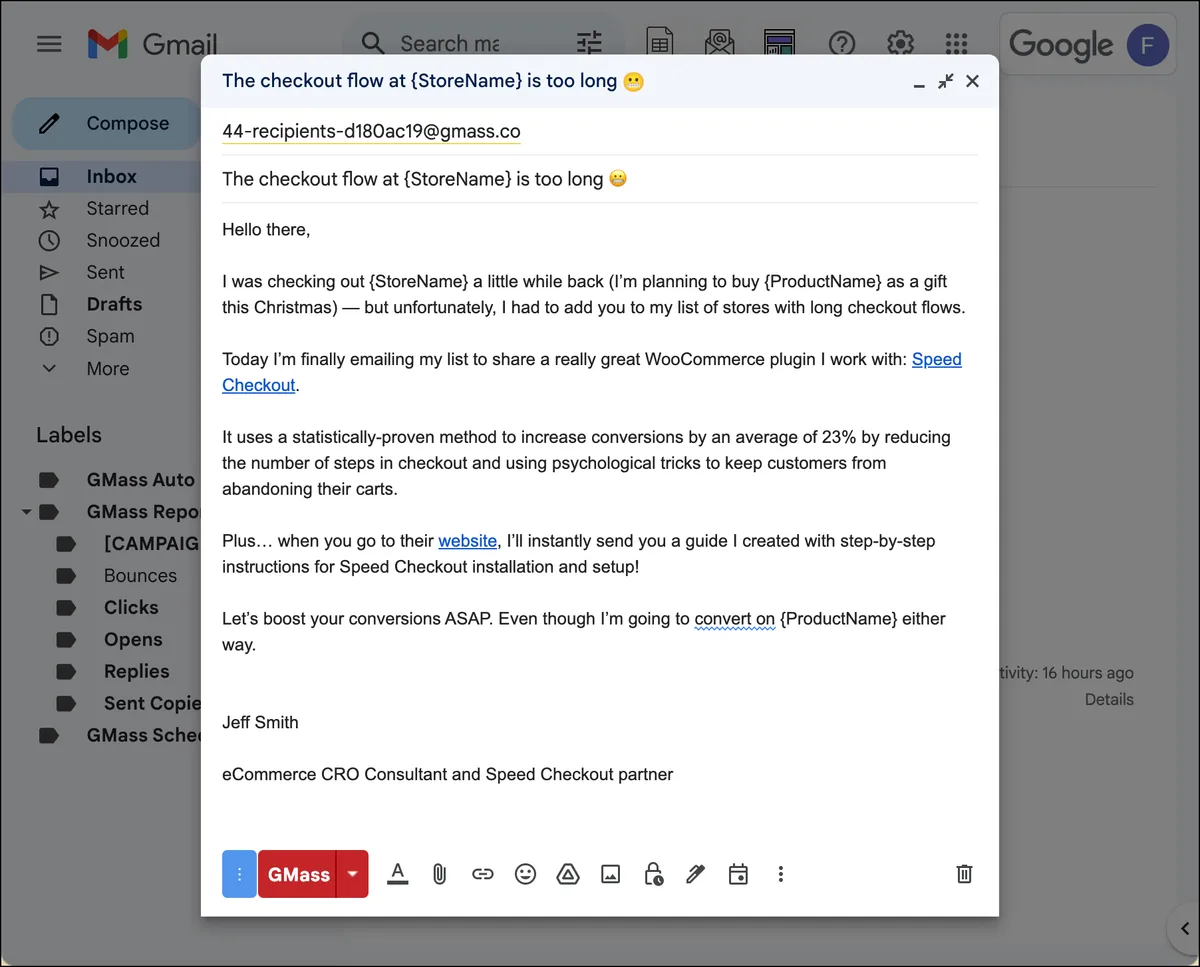Open the main menu hamburger icon
1200x967 pixels.
pos(49,44)
